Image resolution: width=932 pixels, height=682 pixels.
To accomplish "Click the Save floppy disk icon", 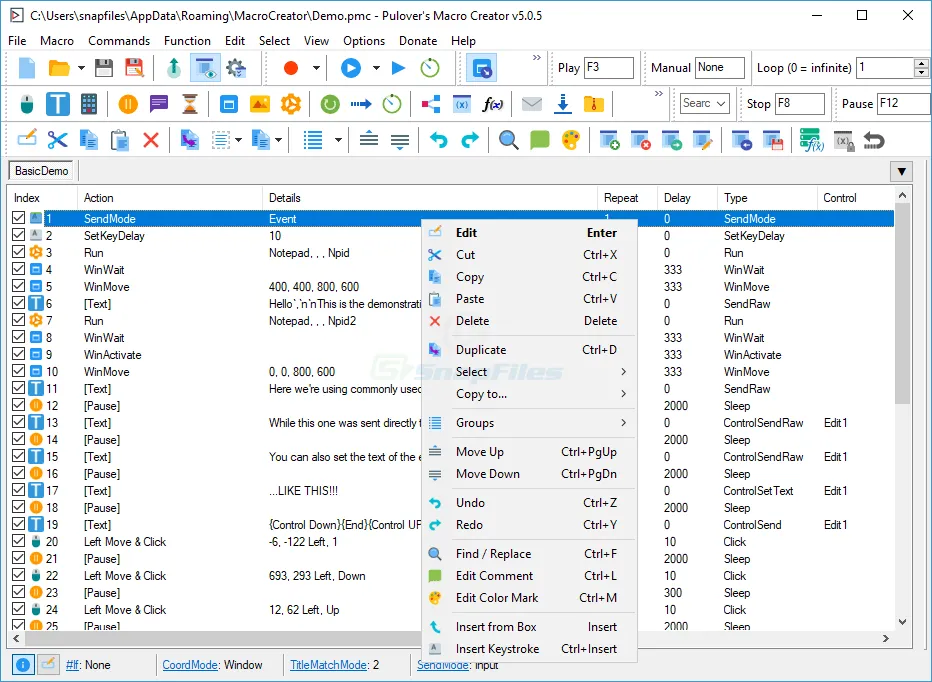I will (x=104, y=68).
